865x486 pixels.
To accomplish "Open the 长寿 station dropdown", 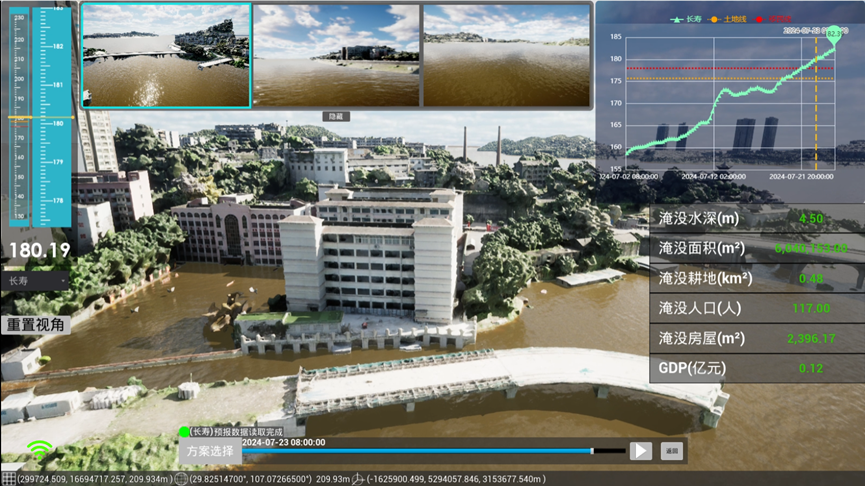I will click(36, 282).
